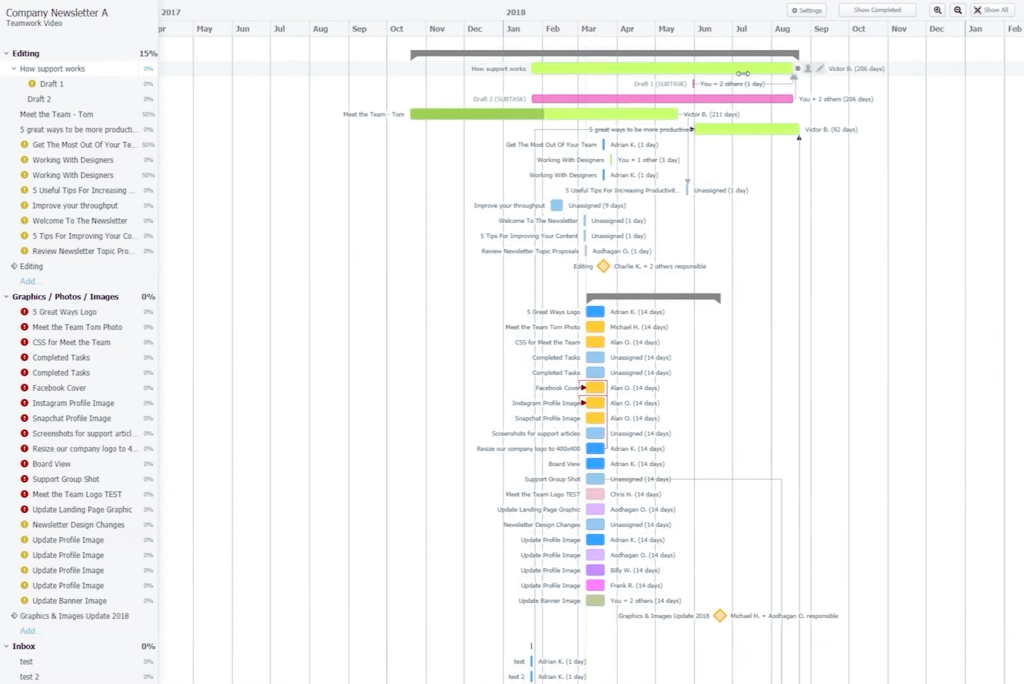Toggle Show Completed tasks
The image size is (1024, 684).
877,10
